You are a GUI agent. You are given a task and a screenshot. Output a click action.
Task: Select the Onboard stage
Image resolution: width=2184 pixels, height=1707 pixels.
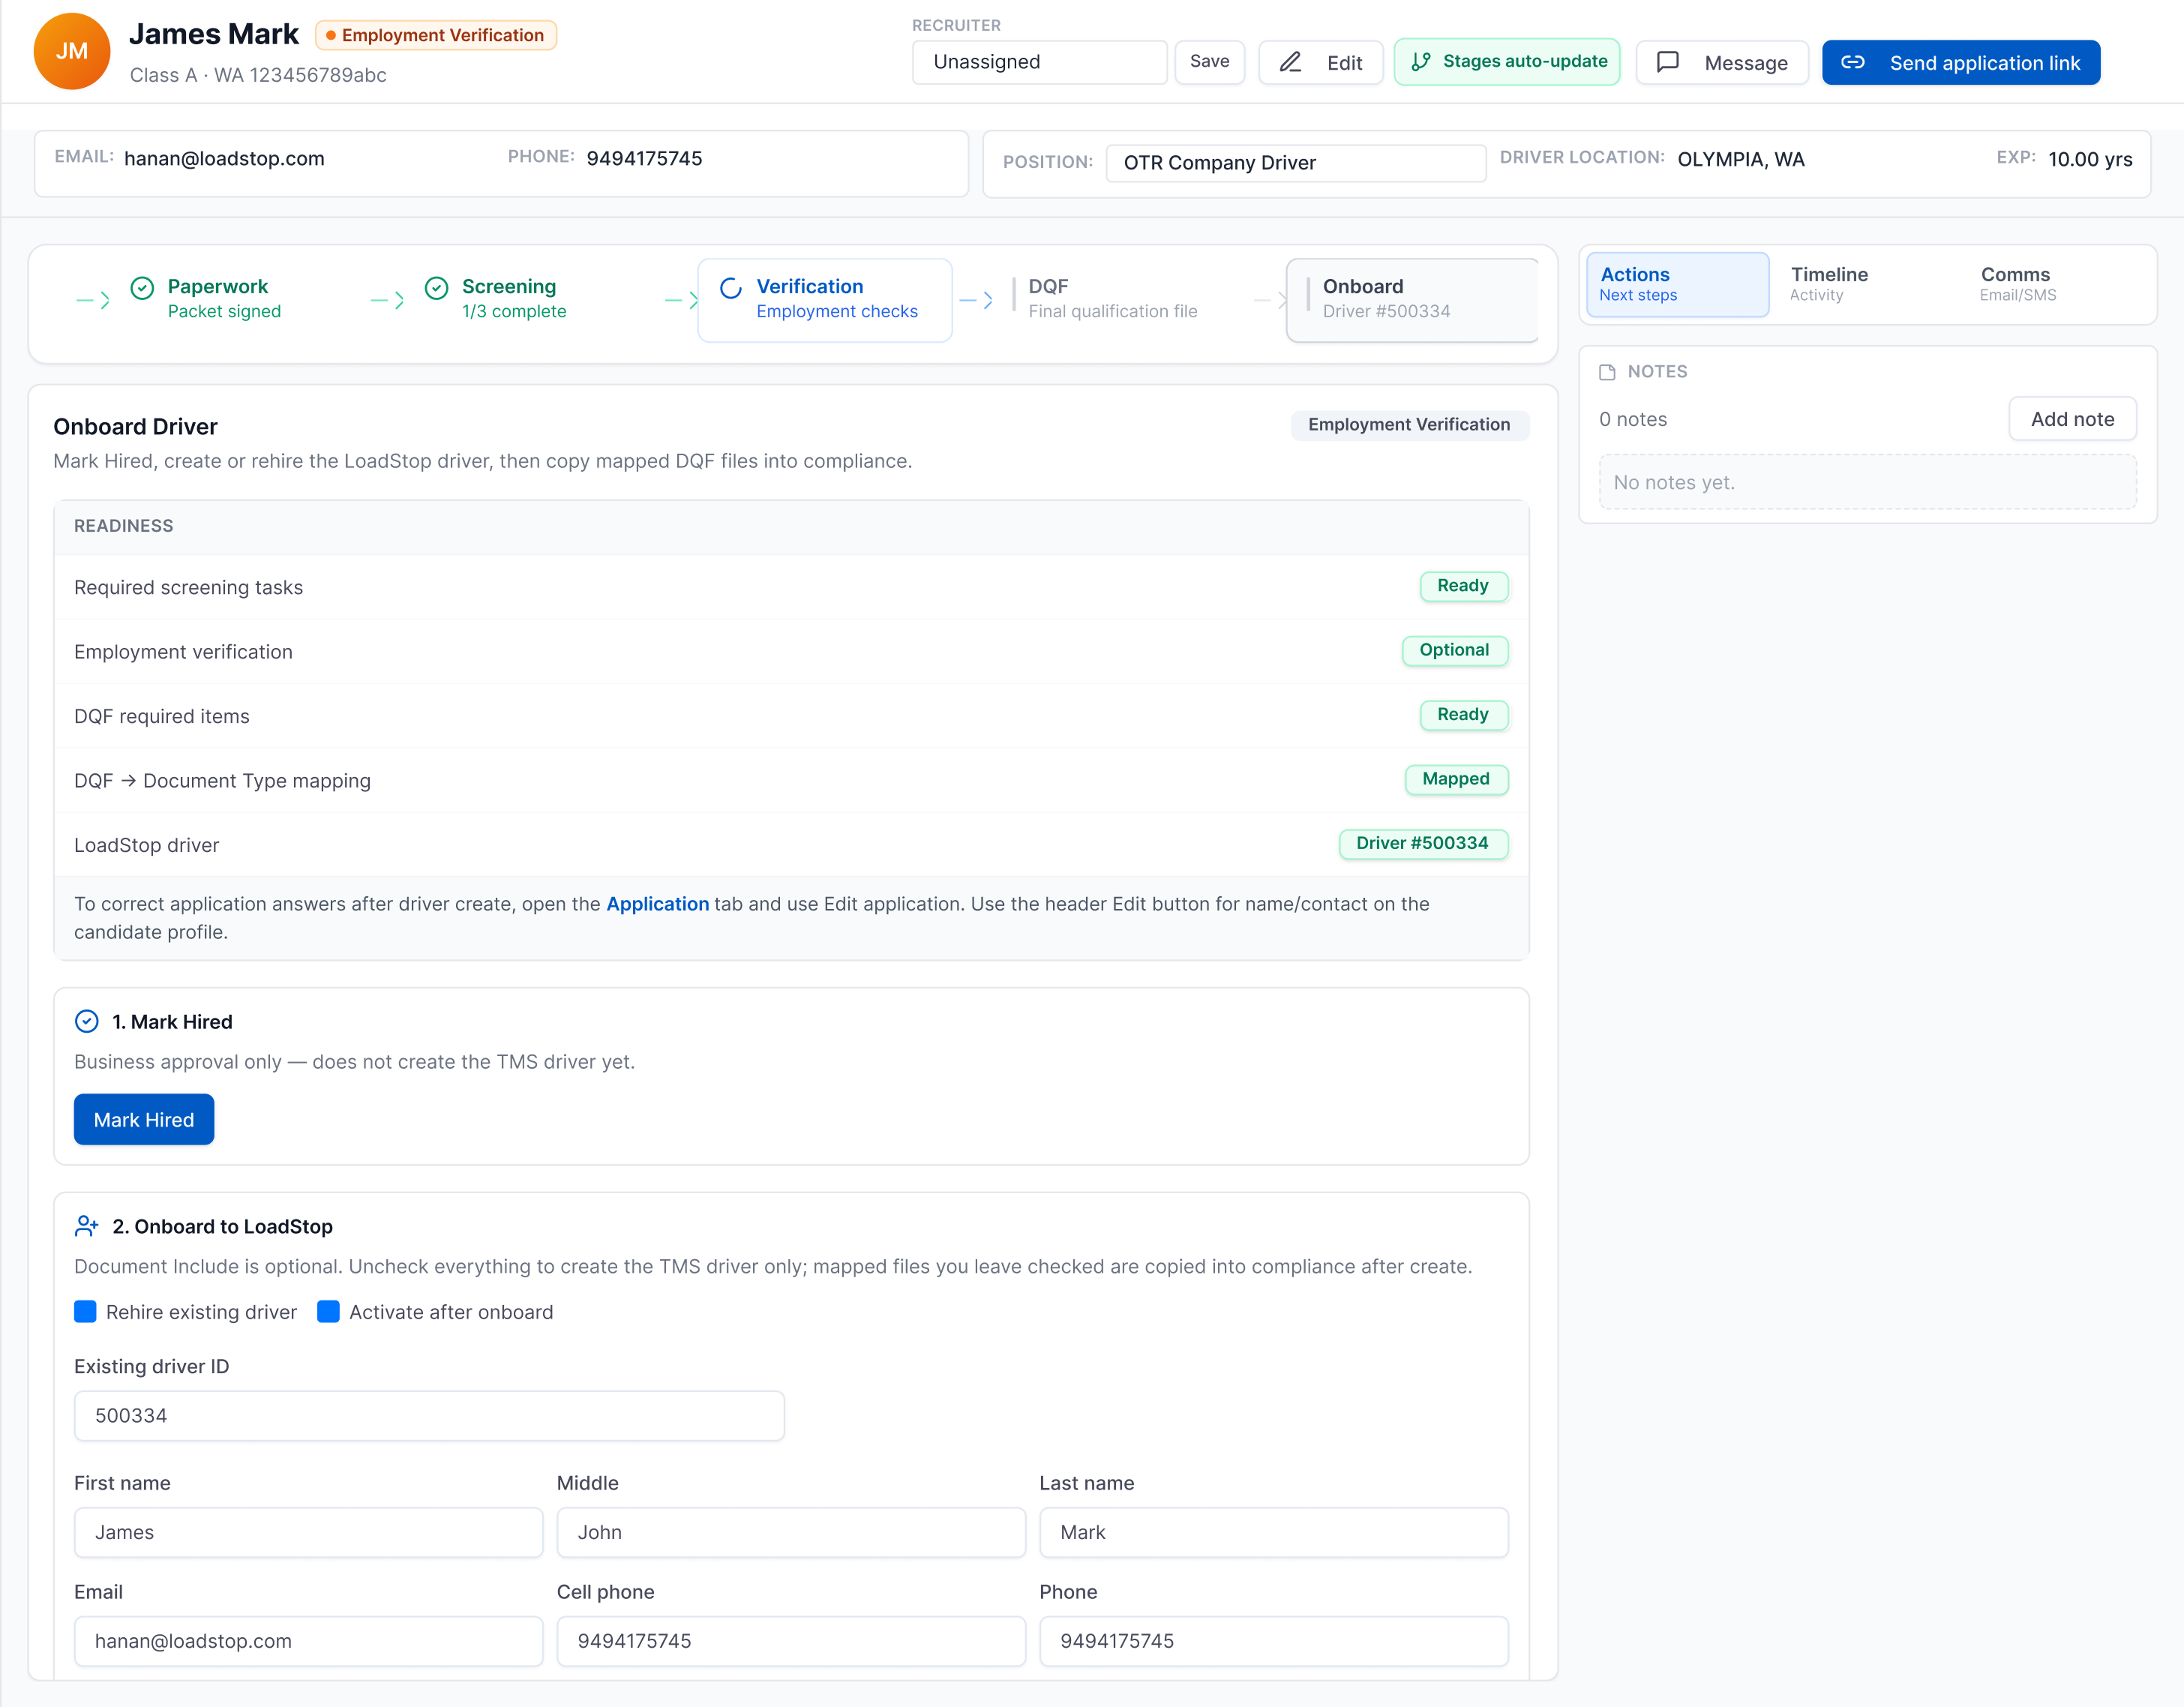[x=1412, y=300]
